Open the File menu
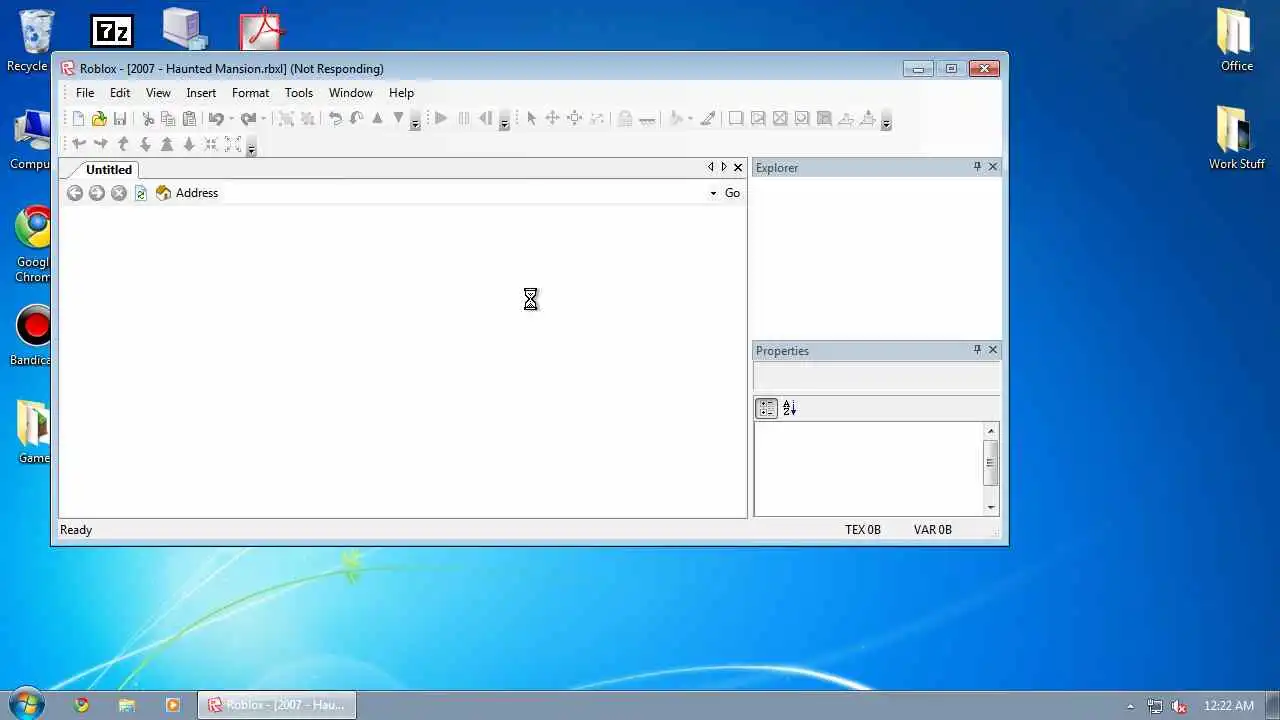Image resolution: width=1280 pixels, height=720 pixels. tap(85, 93)
